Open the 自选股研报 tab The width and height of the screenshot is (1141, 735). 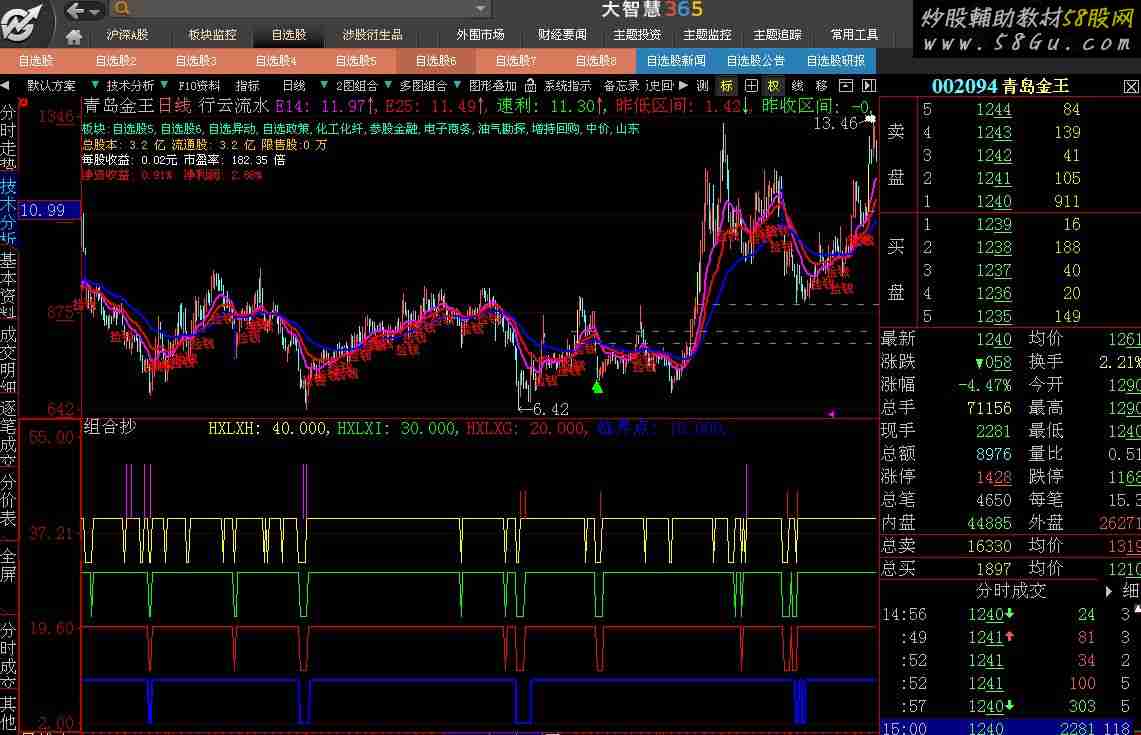point(836,61)
